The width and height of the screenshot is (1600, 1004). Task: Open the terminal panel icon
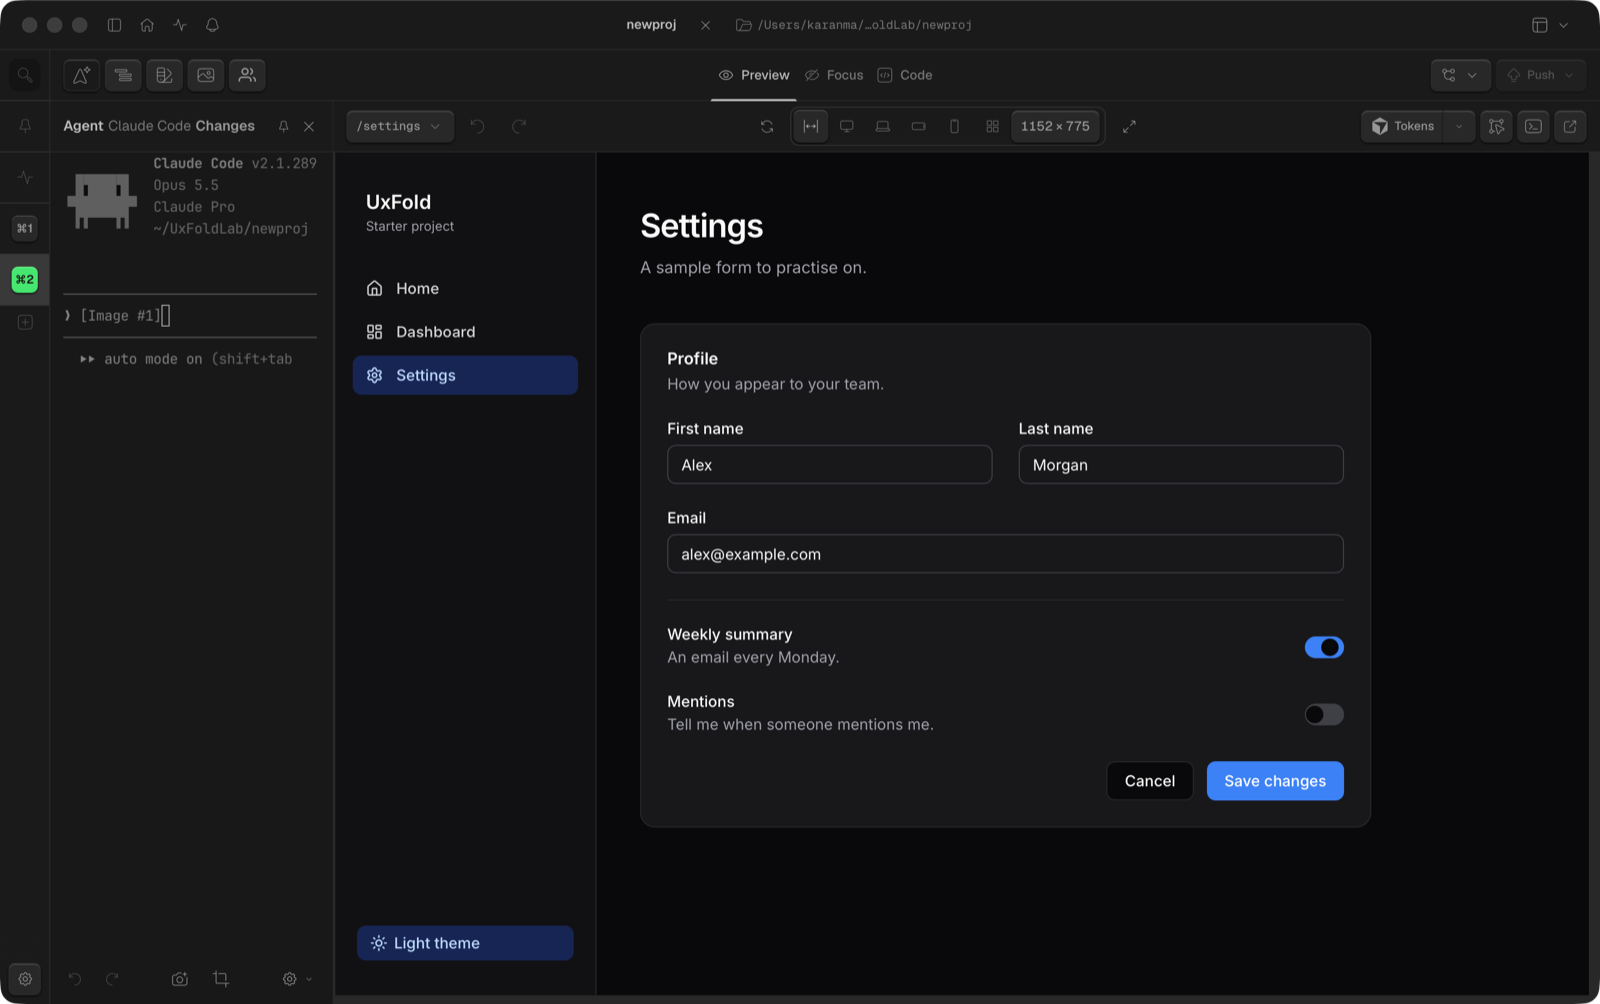click(1533, 126)
